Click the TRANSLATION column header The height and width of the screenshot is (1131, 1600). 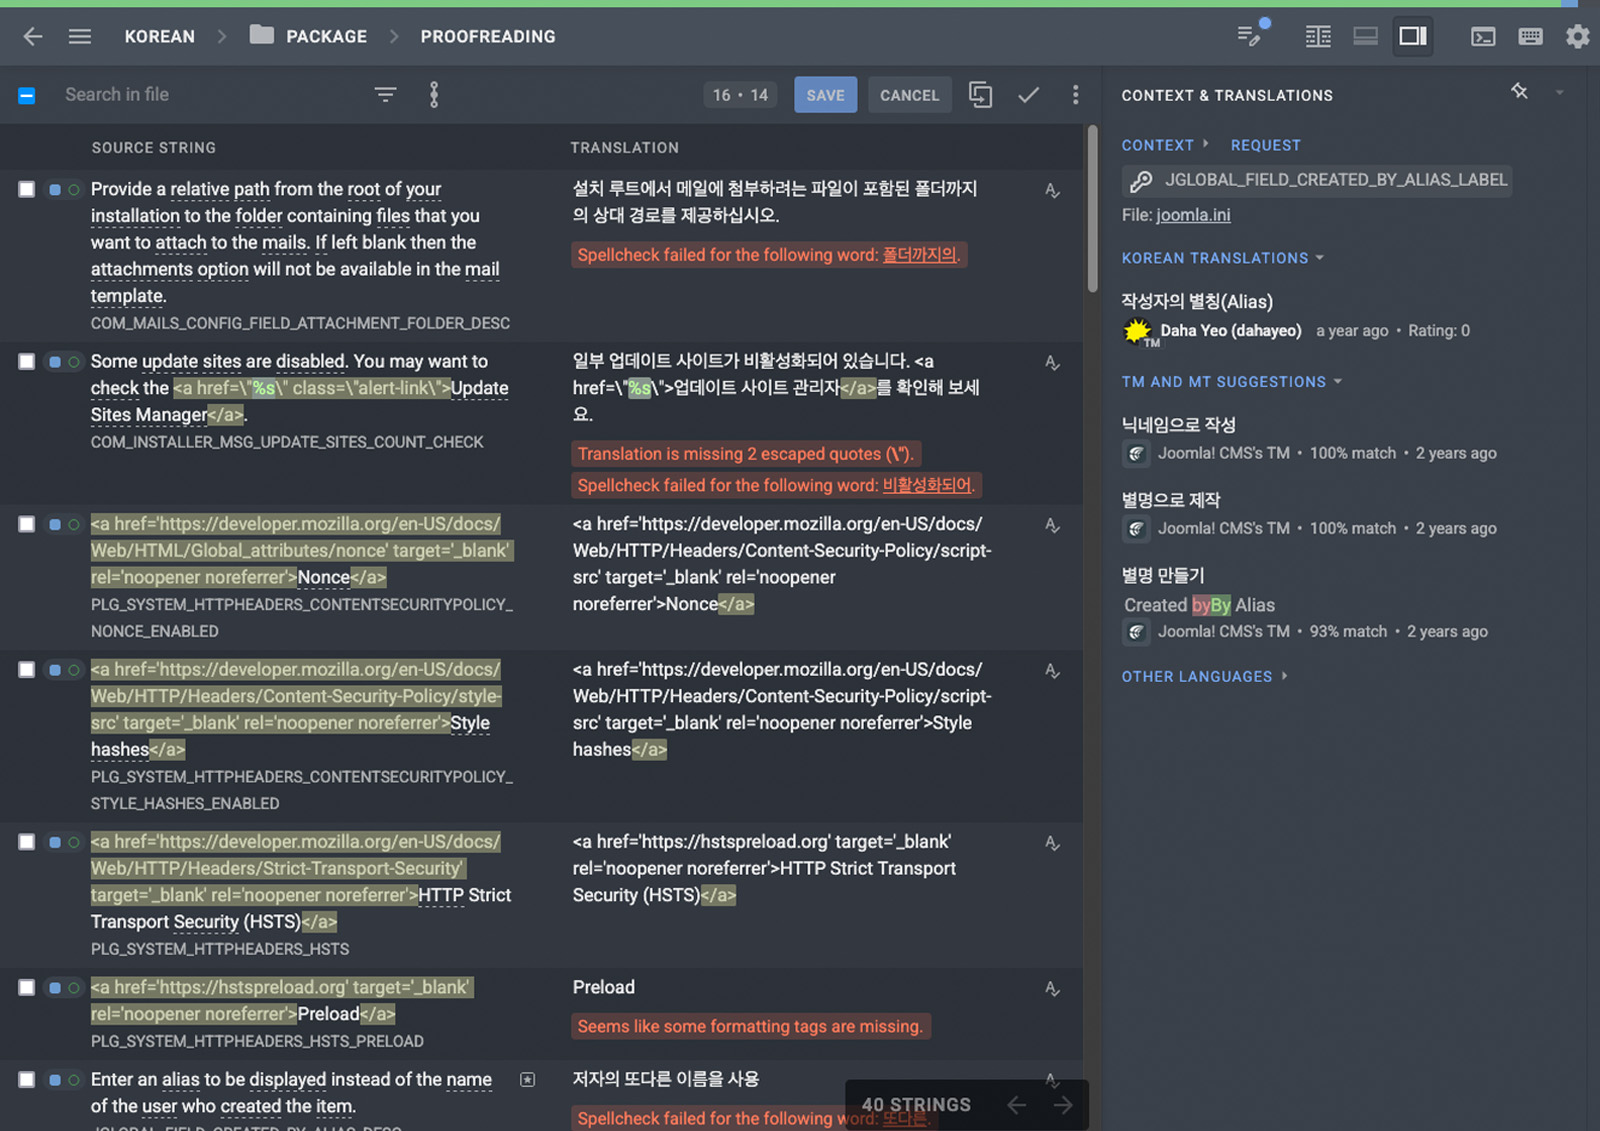click(624, 148)
